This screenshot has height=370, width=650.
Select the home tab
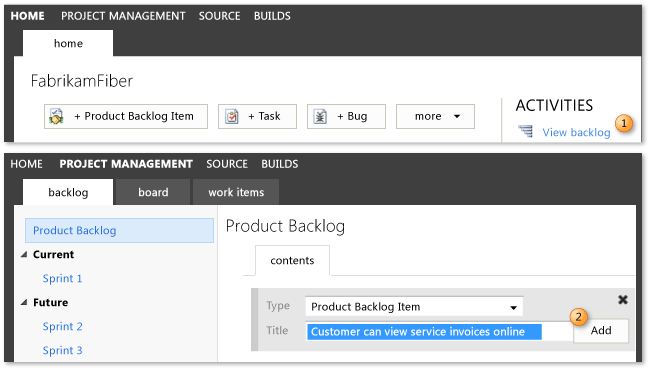click(x=68, y=43)
